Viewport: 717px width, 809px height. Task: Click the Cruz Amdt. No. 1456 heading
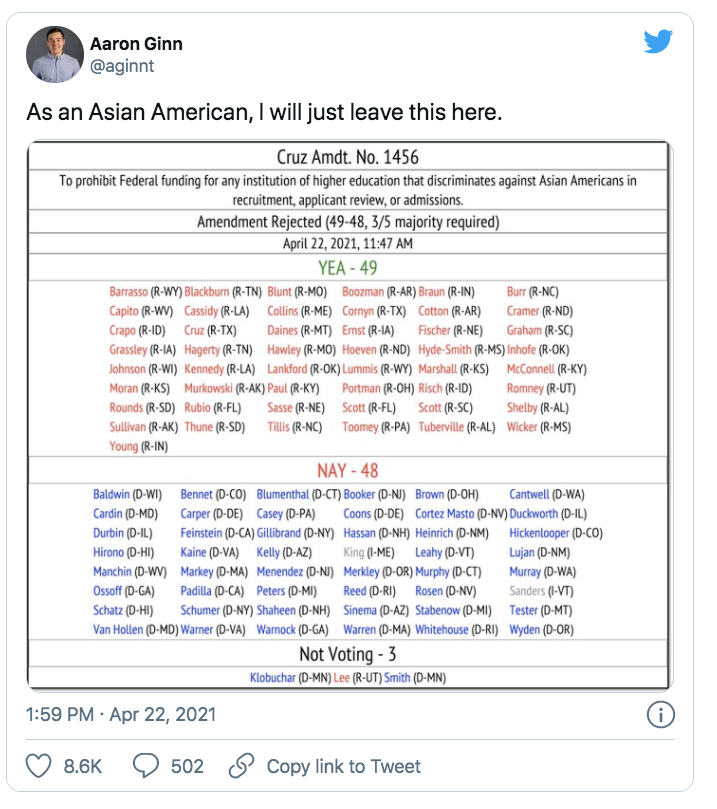pos(347,157)
